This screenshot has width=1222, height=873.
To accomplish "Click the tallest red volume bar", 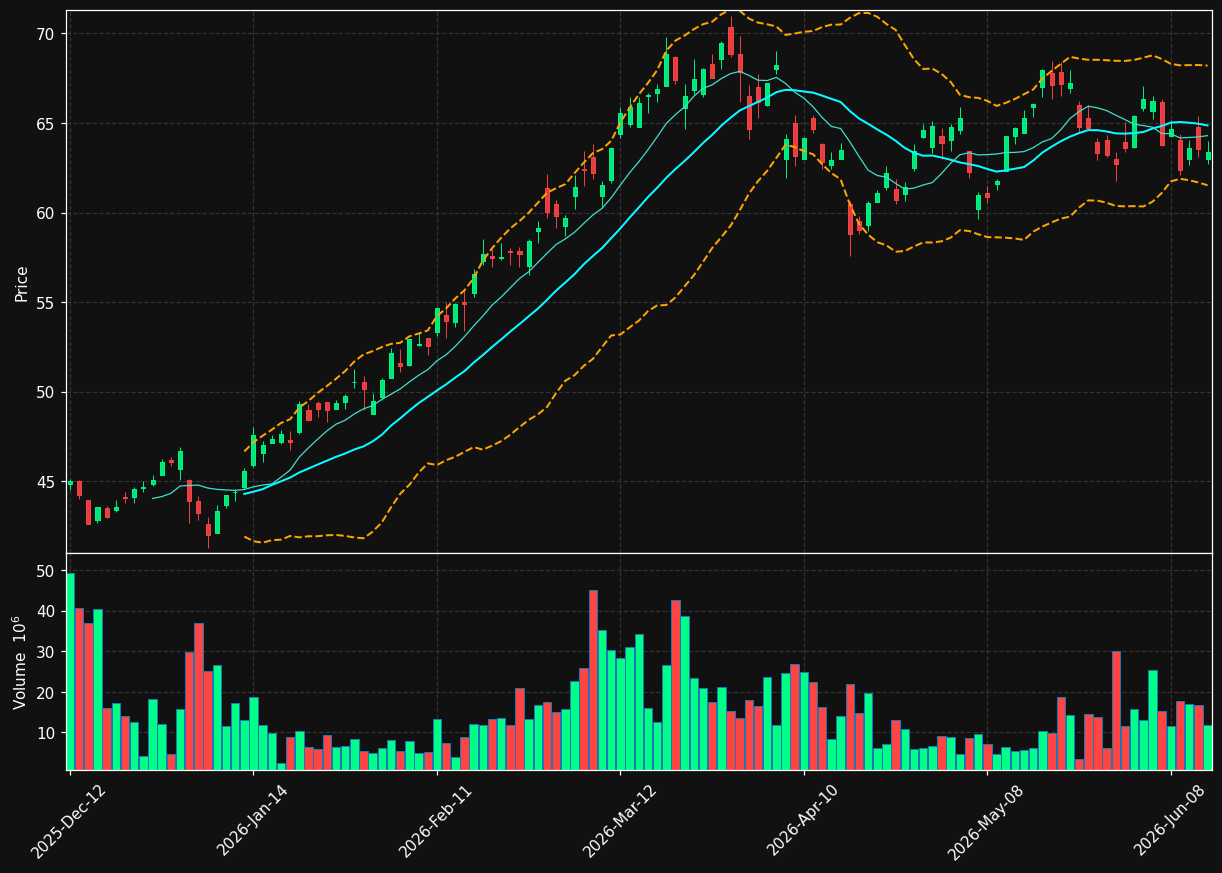I will [593, 680].
